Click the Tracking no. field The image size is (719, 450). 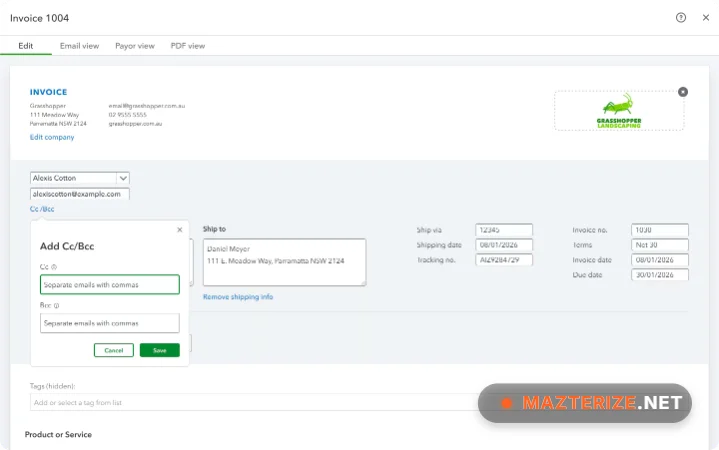tap(504, 260)
